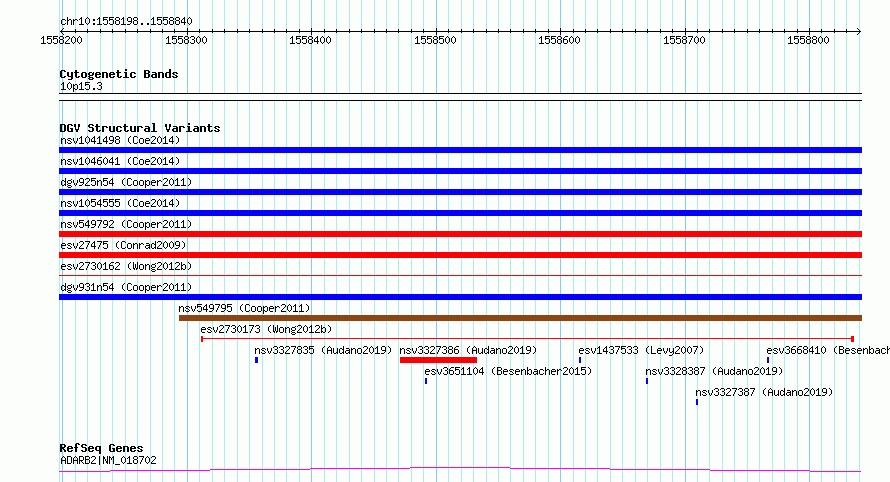Open the nsv3327386 (Audano2019) variant label

point(468,350)
